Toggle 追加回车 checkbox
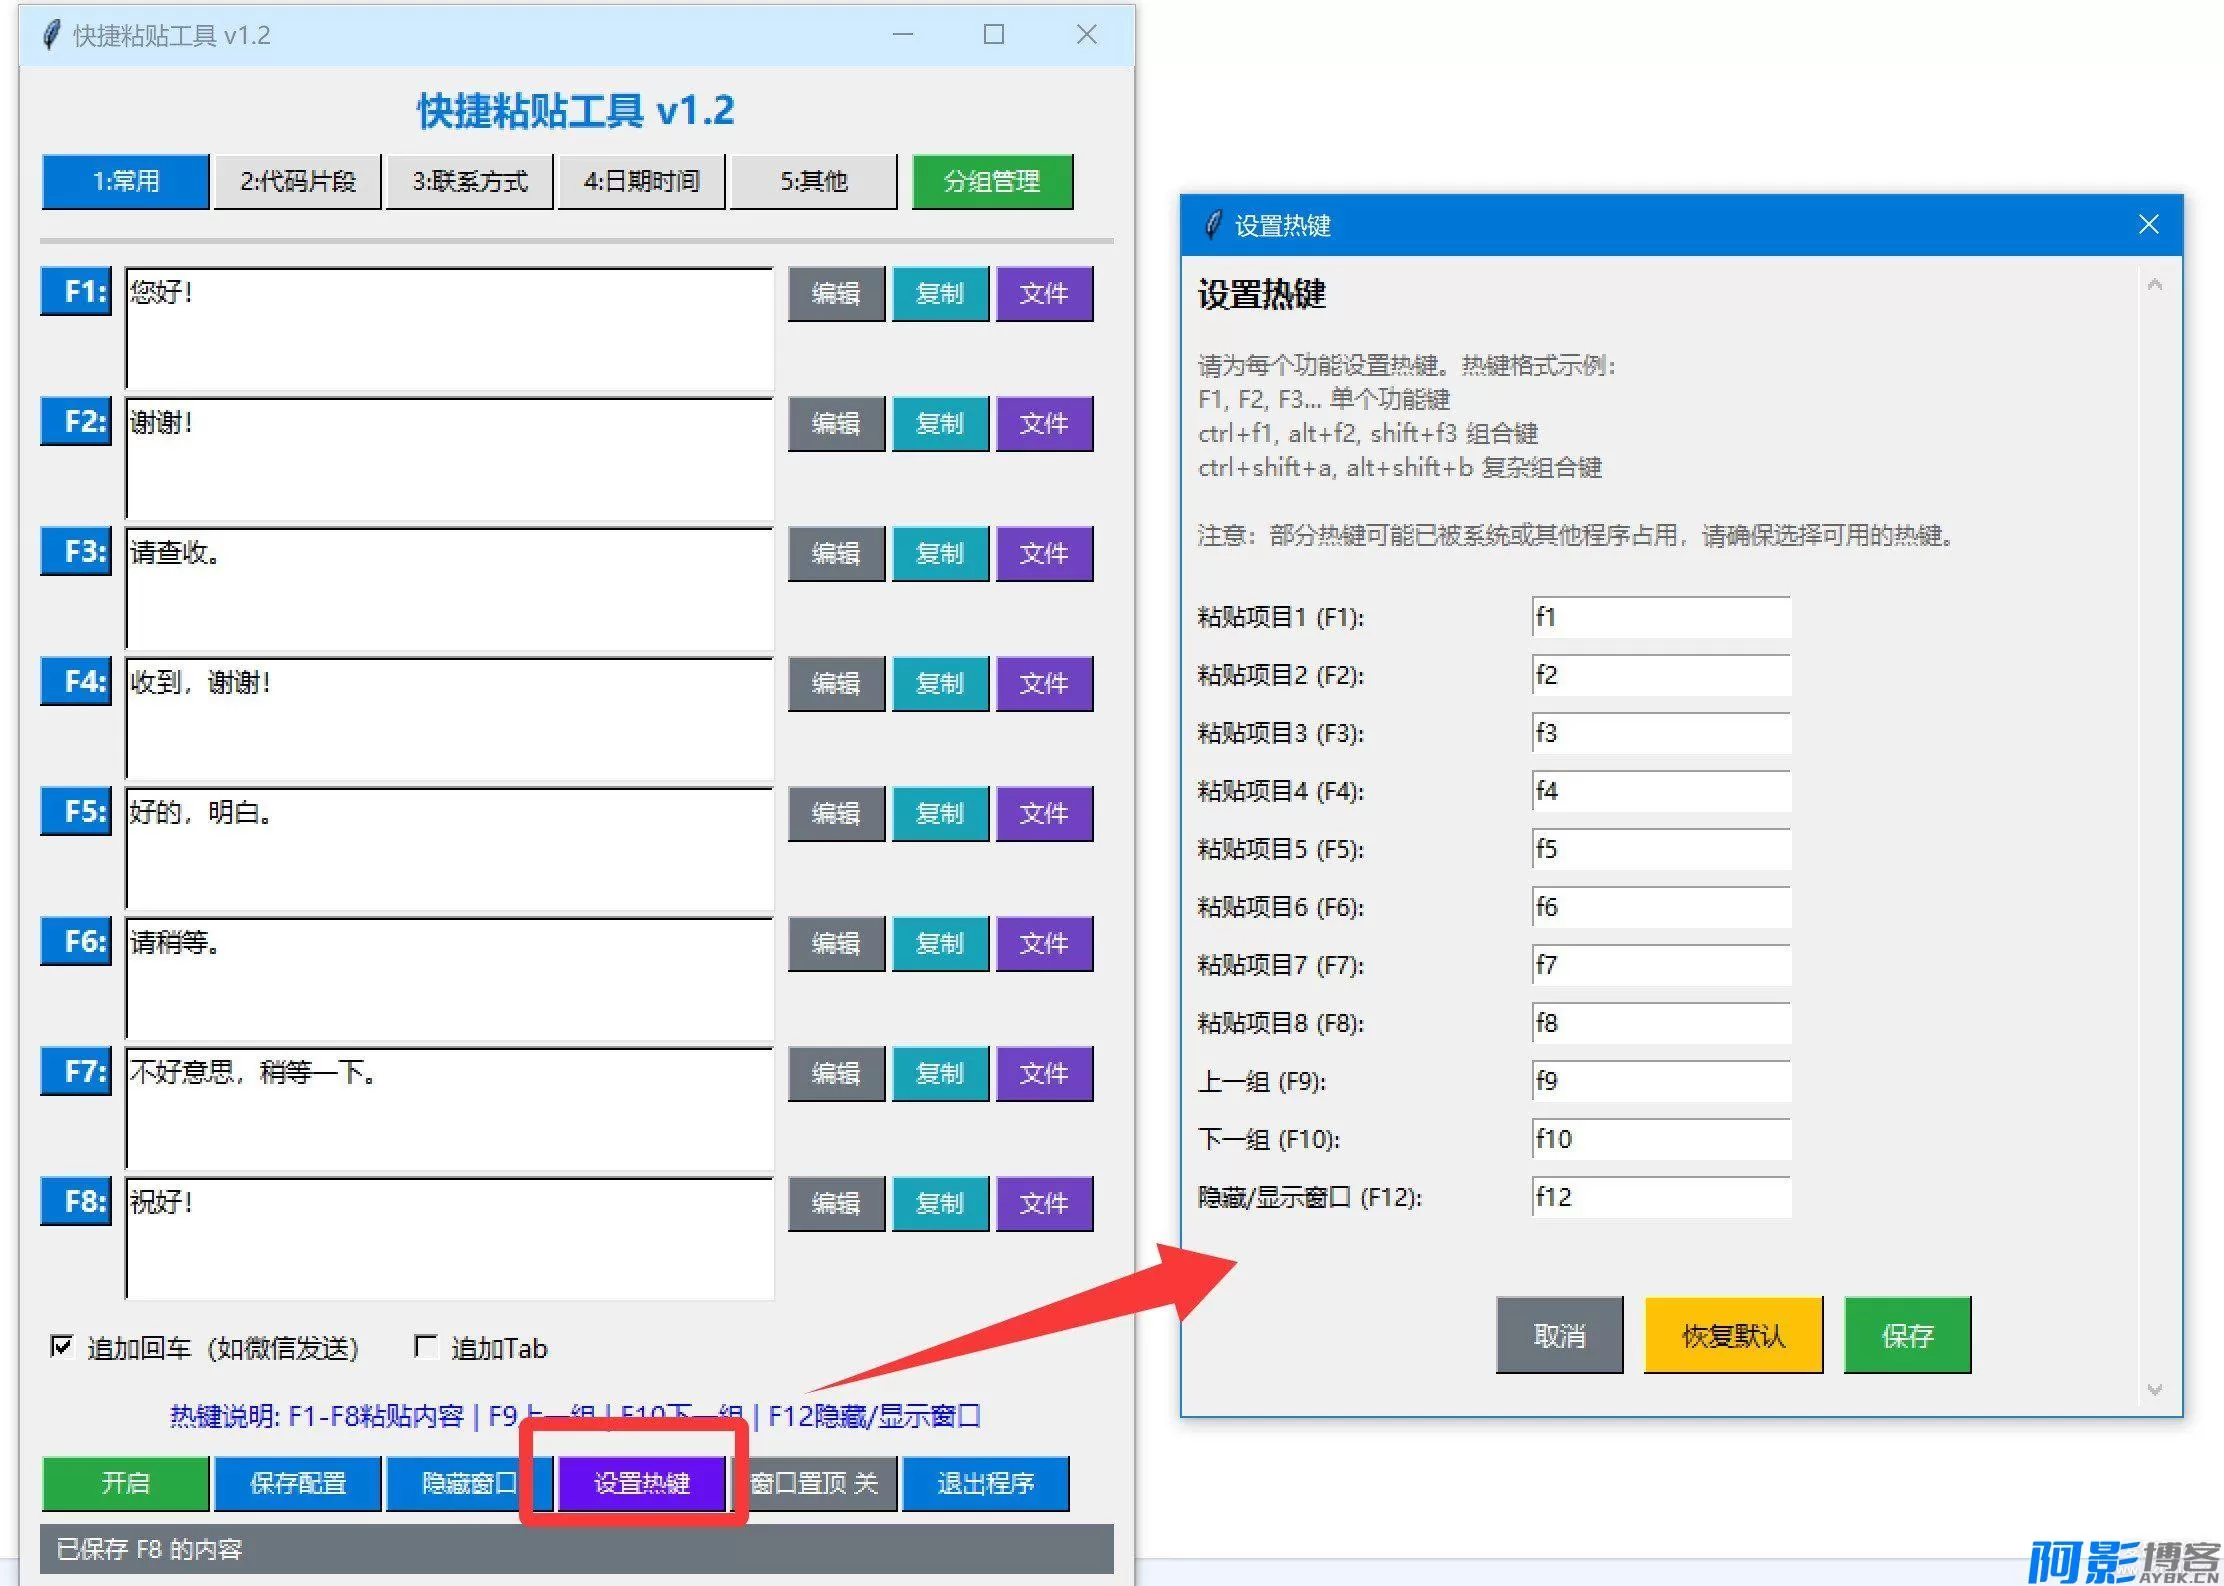2224x1586 pixels. point(62,1346)
